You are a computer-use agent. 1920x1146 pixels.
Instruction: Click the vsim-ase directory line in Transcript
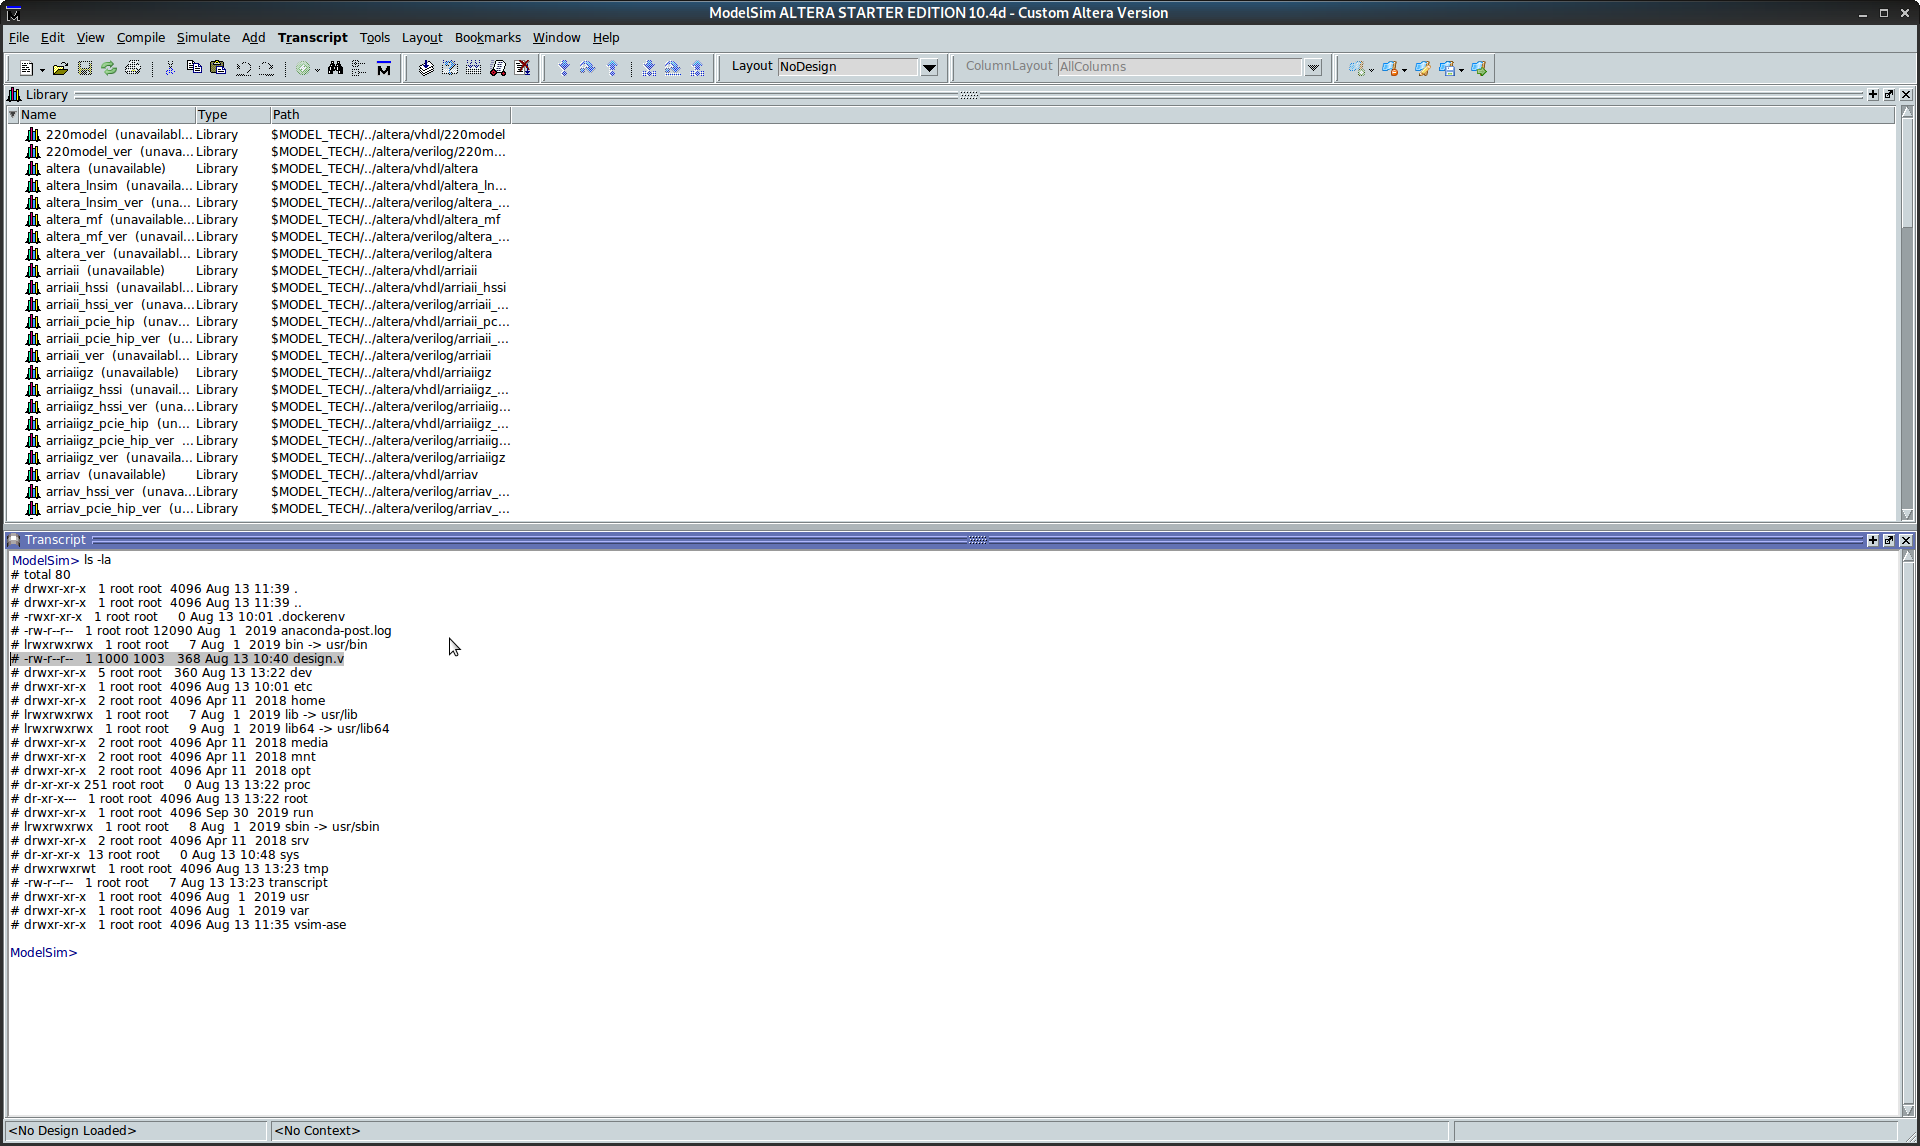point(178,925)
